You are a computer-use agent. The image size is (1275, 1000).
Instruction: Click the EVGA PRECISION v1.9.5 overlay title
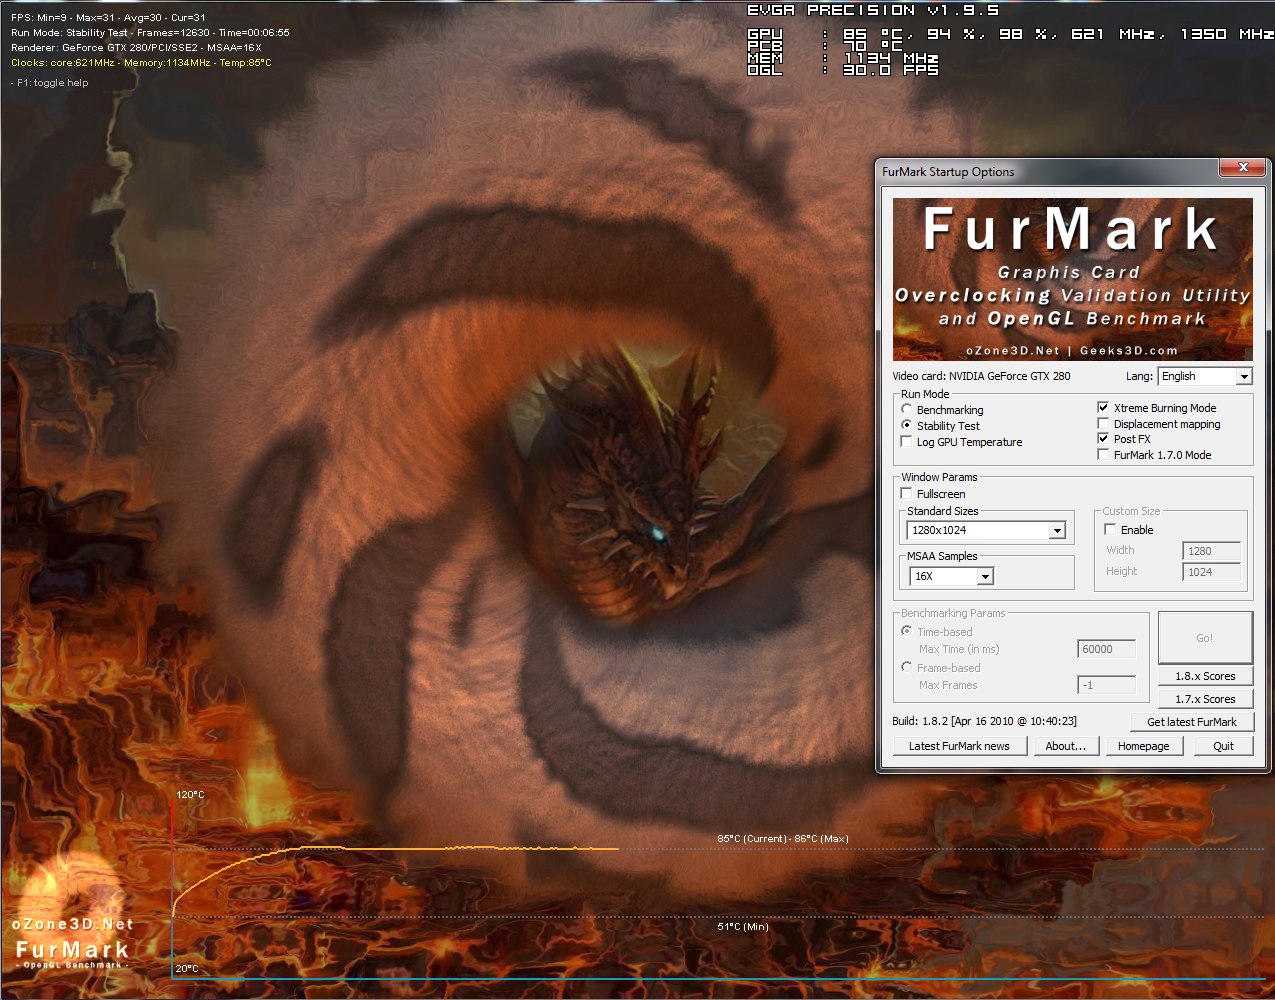[873, 10]
